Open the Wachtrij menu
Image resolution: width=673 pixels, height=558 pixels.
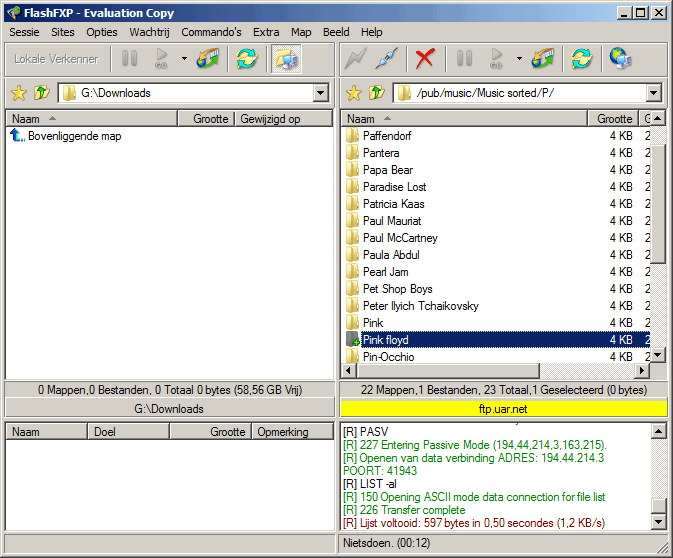click(x=149, y=32)
